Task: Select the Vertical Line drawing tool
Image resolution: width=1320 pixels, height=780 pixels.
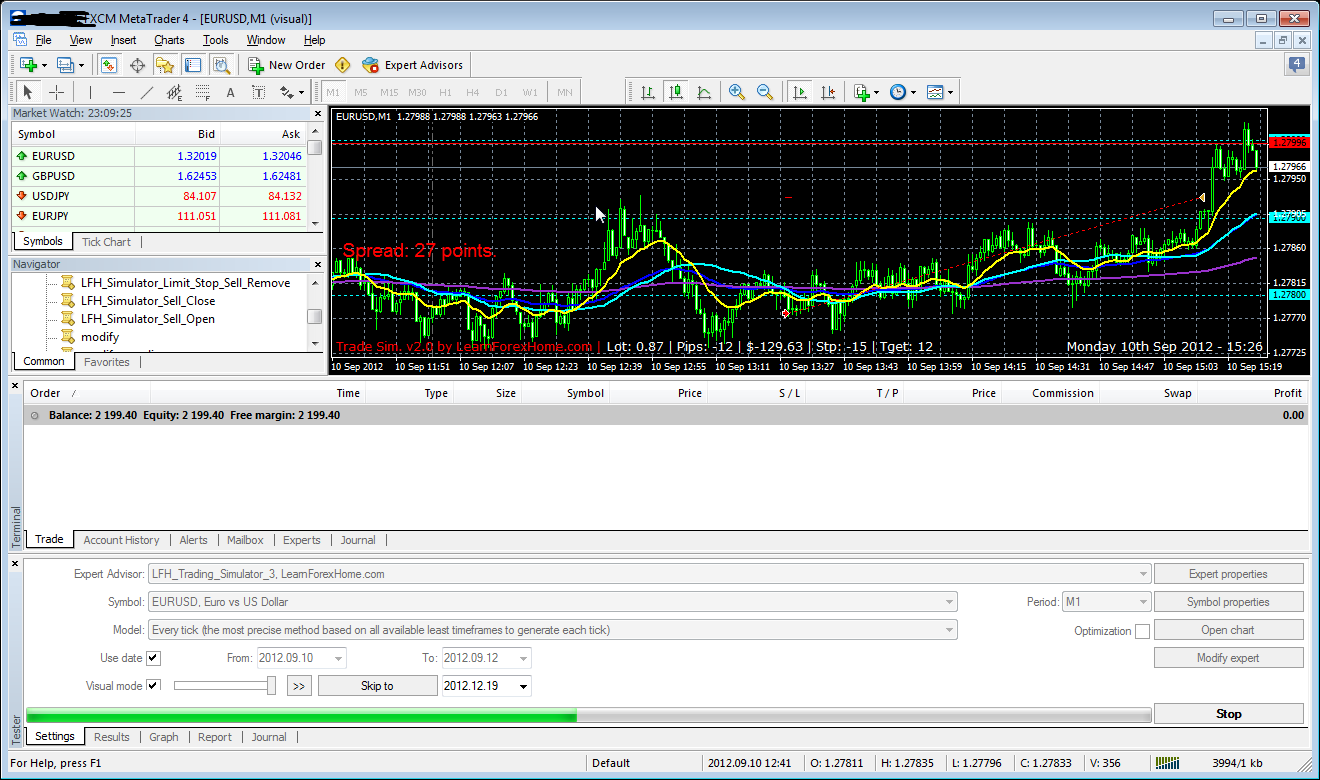Action: 90,93
